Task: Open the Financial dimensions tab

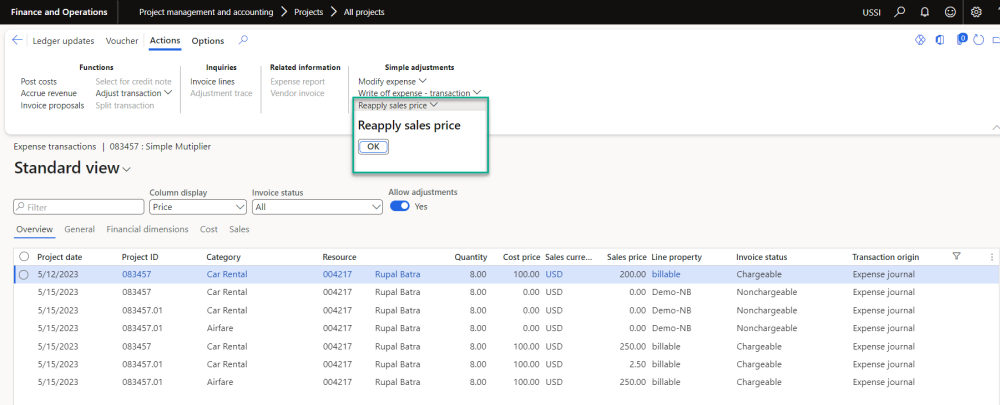Action: click(147, 229)
